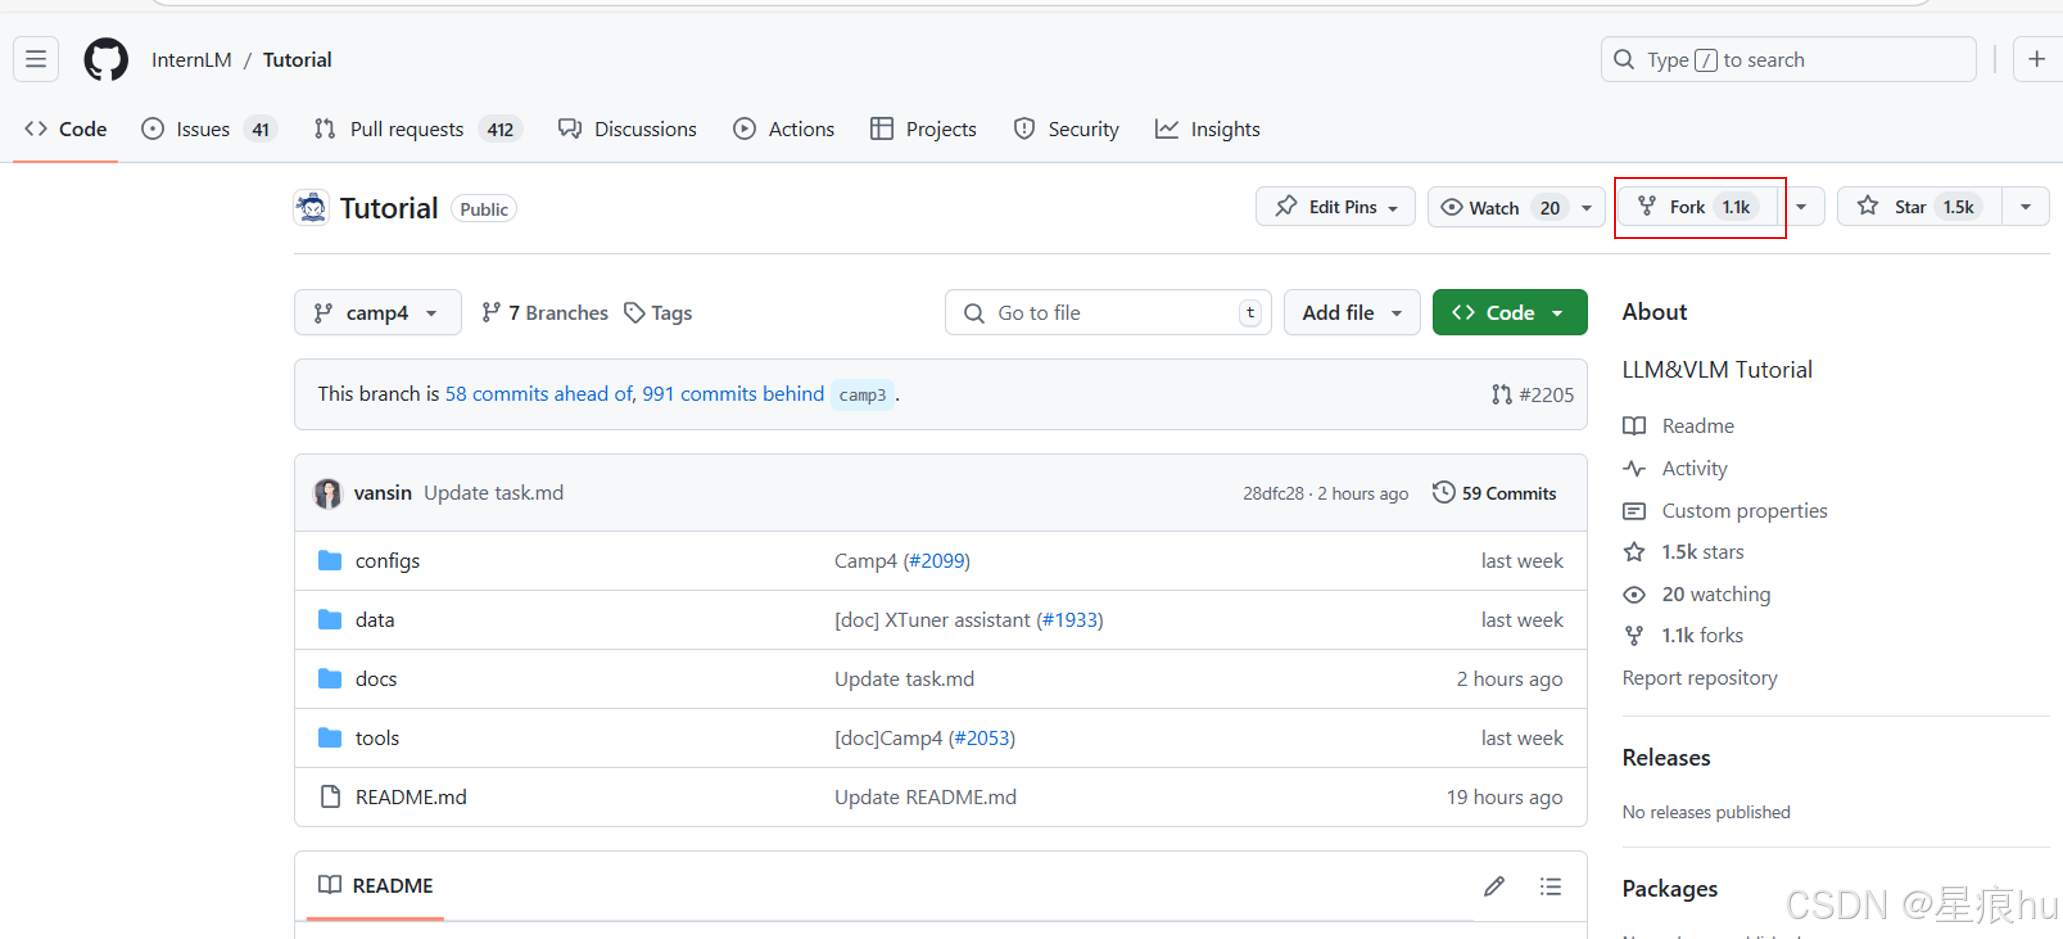Click the Readme link in About
2063x939 pixels.
(1697, 425)
